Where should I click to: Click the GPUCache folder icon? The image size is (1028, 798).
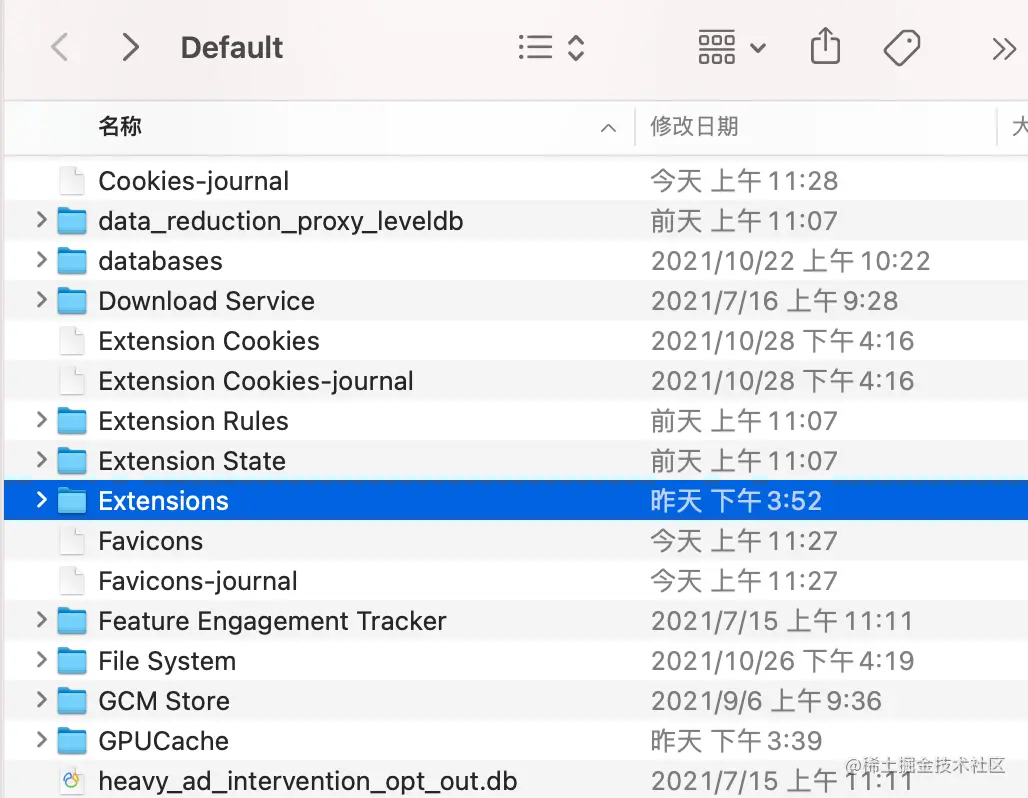[x=72, y=741]
